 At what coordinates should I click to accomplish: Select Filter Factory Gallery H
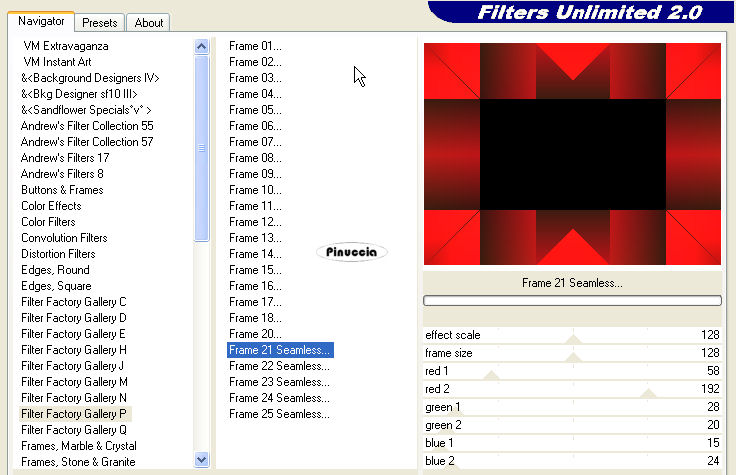pos(74,350)
